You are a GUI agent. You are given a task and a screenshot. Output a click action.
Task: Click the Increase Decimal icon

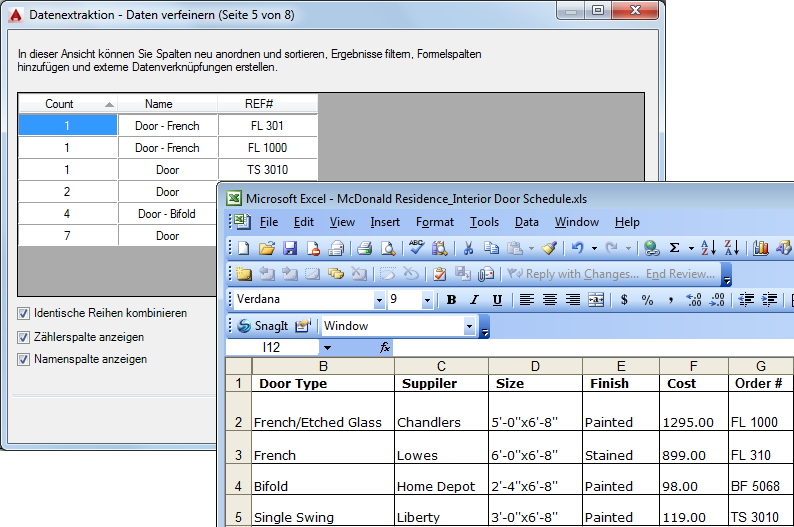tap(694, 300)
